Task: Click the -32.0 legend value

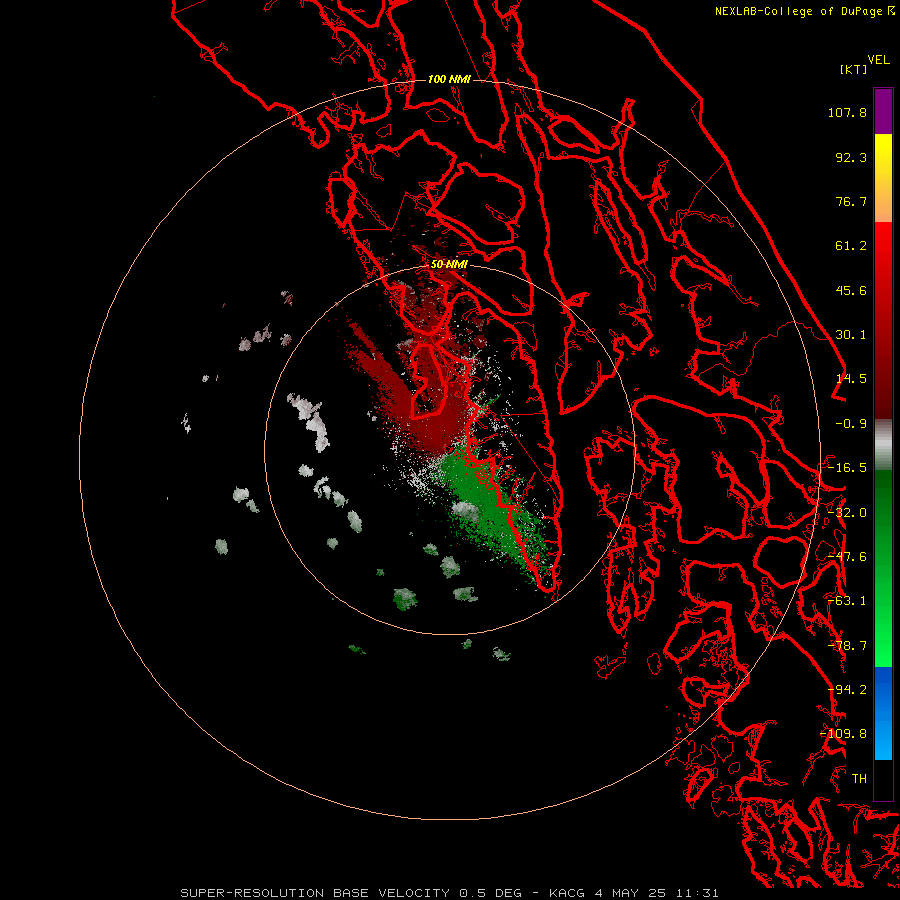Action: click(x=847, y=513)
